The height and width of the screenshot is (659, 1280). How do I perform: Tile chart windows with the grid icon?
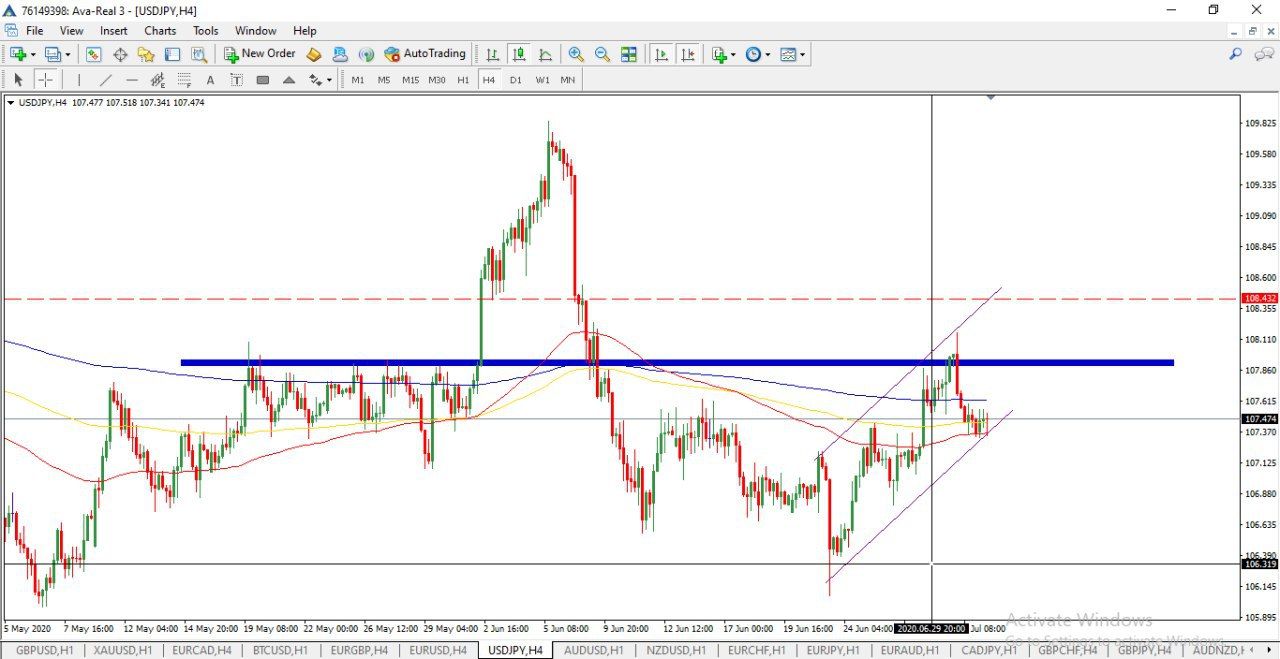(628, 54)
